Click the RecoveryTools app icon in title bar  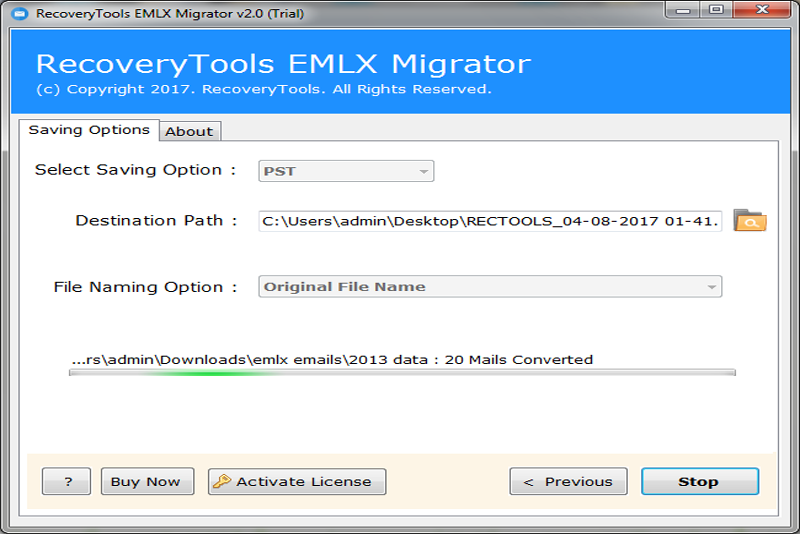pos(20,13)
